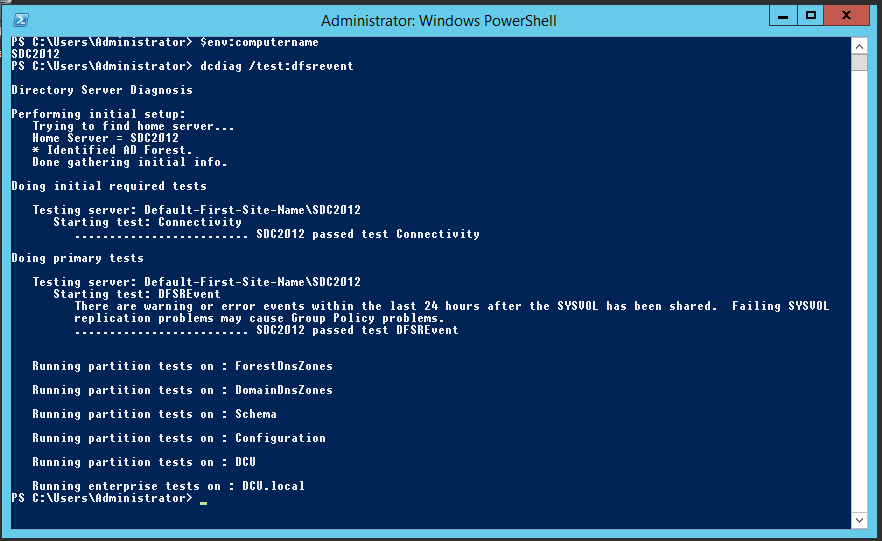Click the 'DCU.local' enterprise tests text
This screenshot has height=541, width=882.
[x=273, y=486]
